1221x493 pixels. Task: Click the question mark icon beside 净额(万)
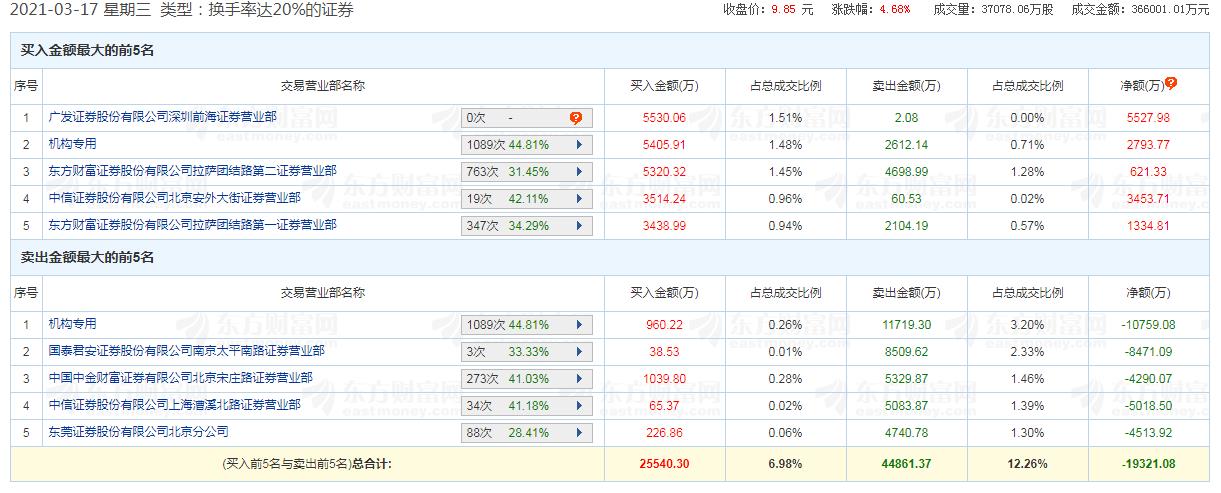click(1171, 84)
